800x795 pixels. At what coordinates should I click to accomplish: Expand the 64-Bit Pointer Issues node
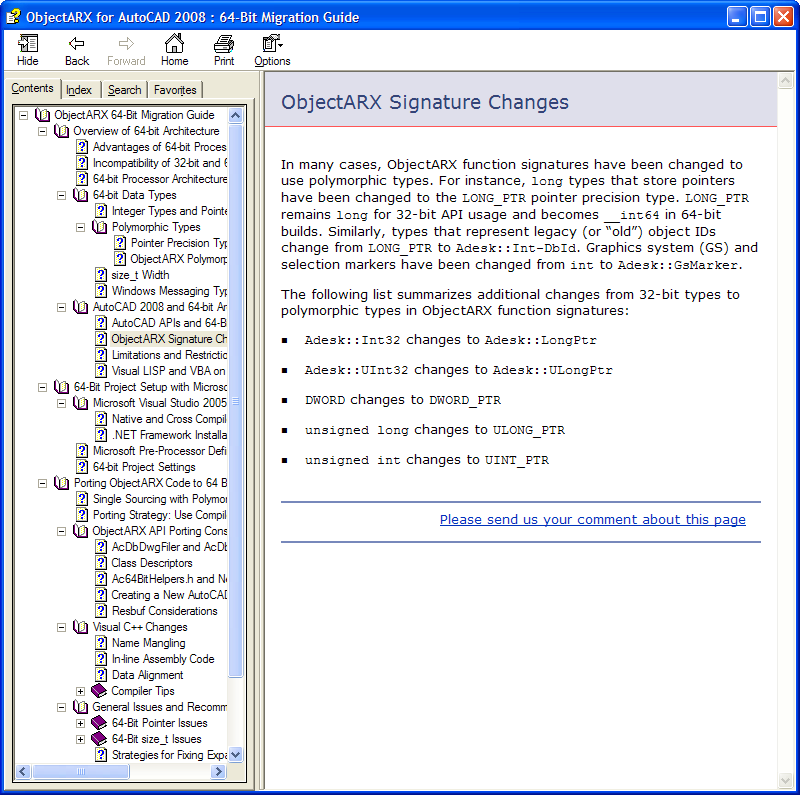click(x=81, y=723)
